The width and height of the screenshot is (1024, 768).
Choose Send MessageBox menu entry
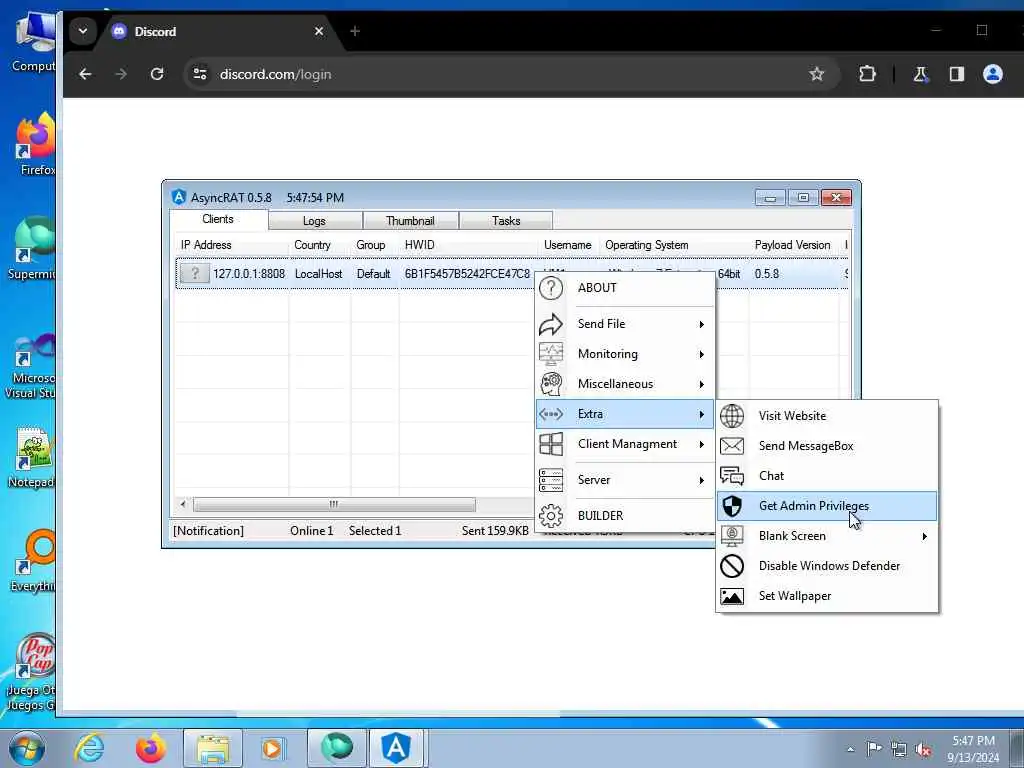[x=826, y=446]
